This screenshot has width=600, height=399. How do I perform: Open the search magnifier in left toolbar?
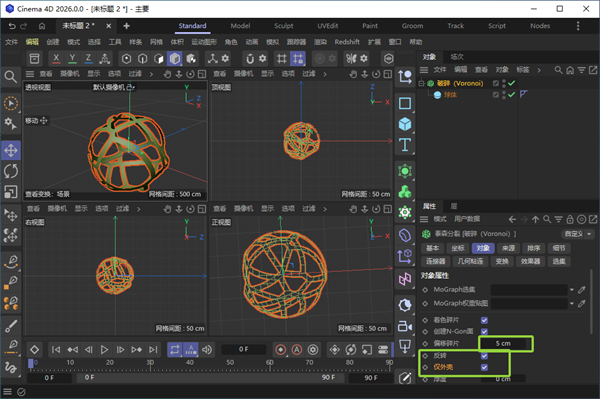pos(11,77)
